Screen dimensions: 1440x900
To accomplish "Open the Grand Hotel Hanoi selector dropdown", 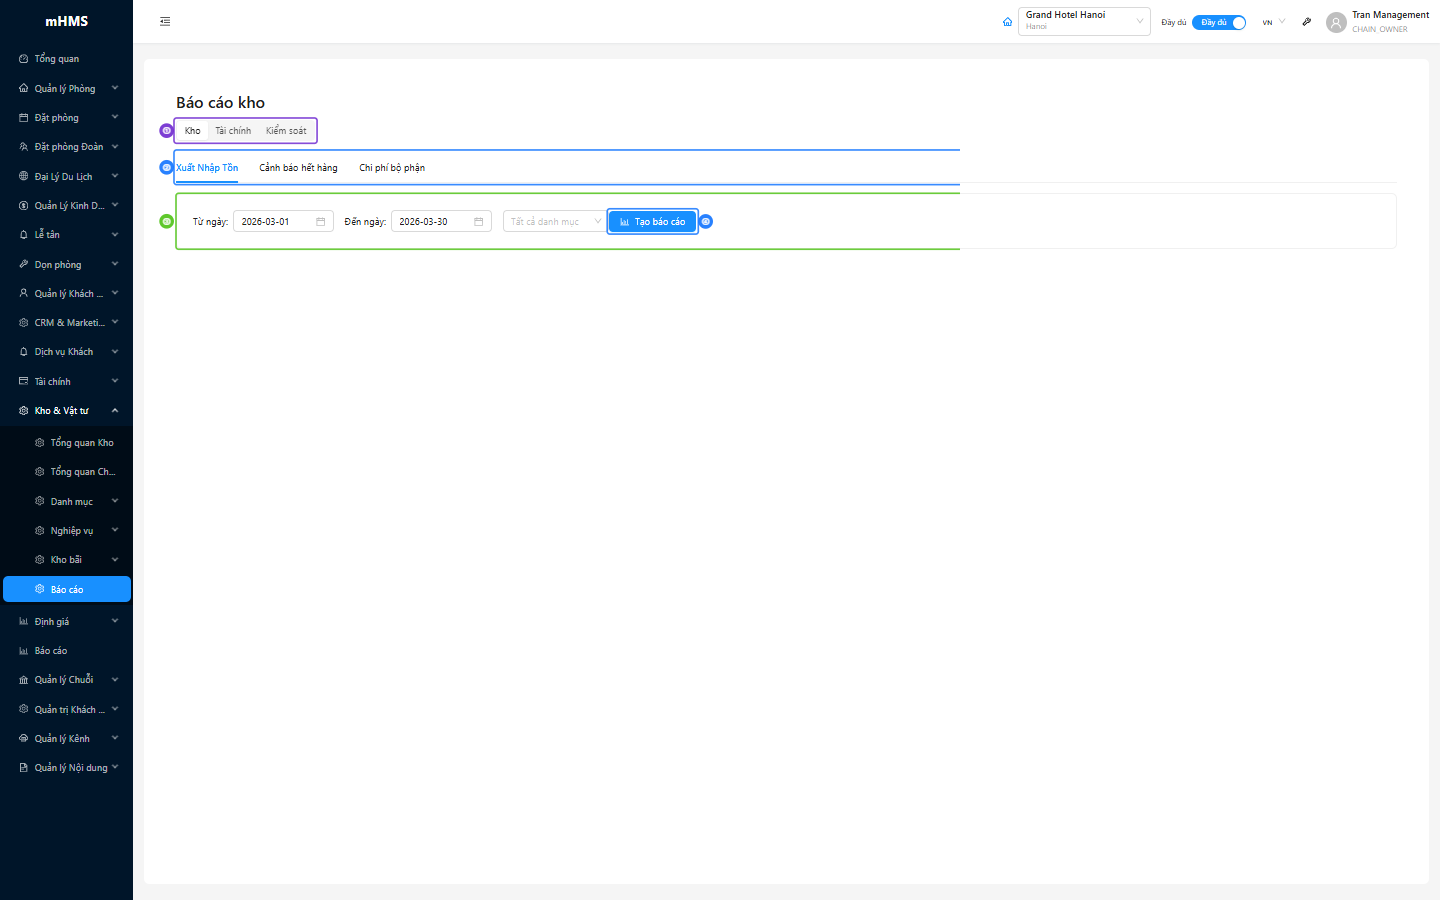I will 1083,21.
